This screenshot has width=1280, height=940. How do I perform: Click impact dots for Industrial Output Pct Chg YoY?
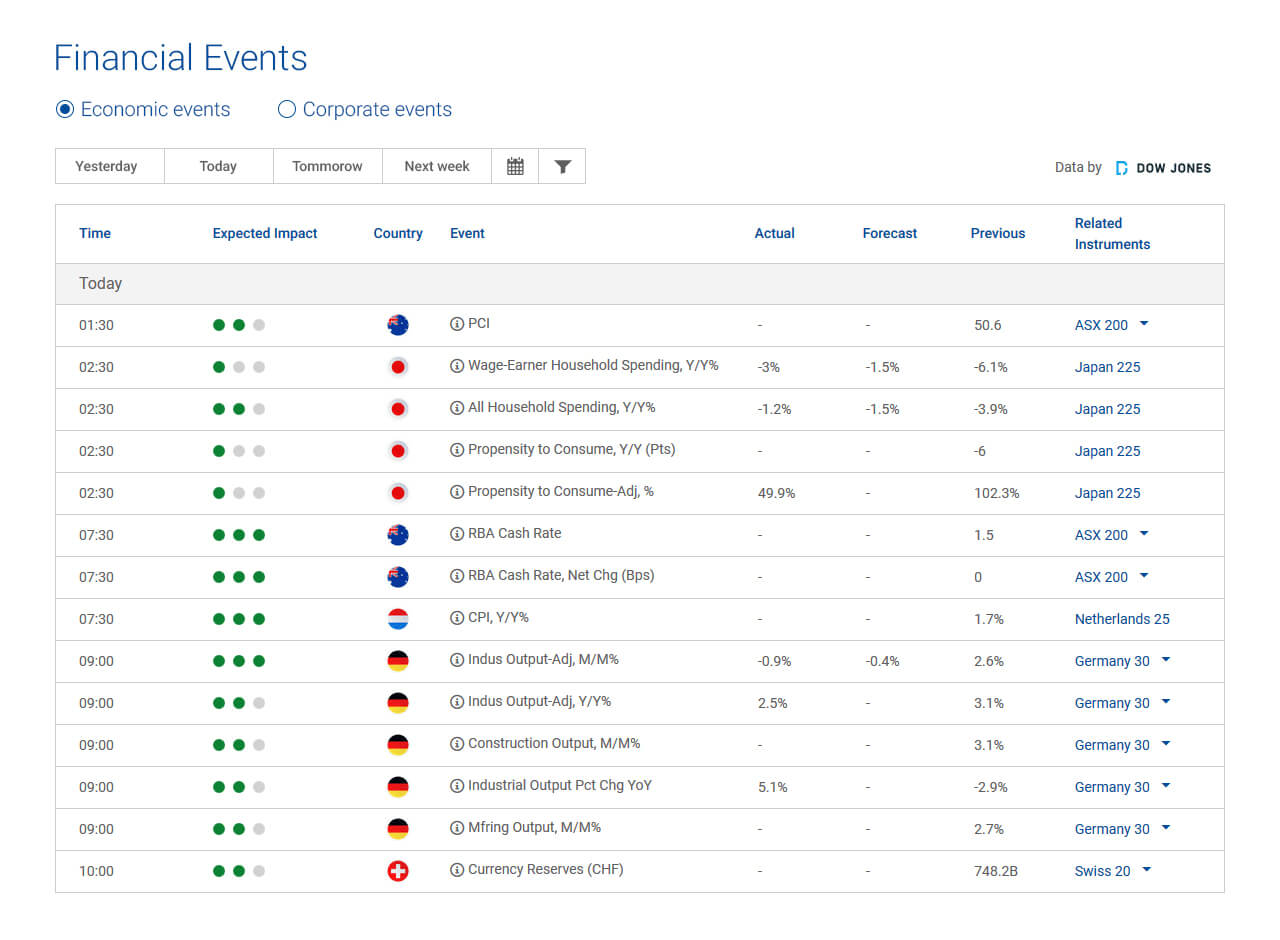[238, 787]
